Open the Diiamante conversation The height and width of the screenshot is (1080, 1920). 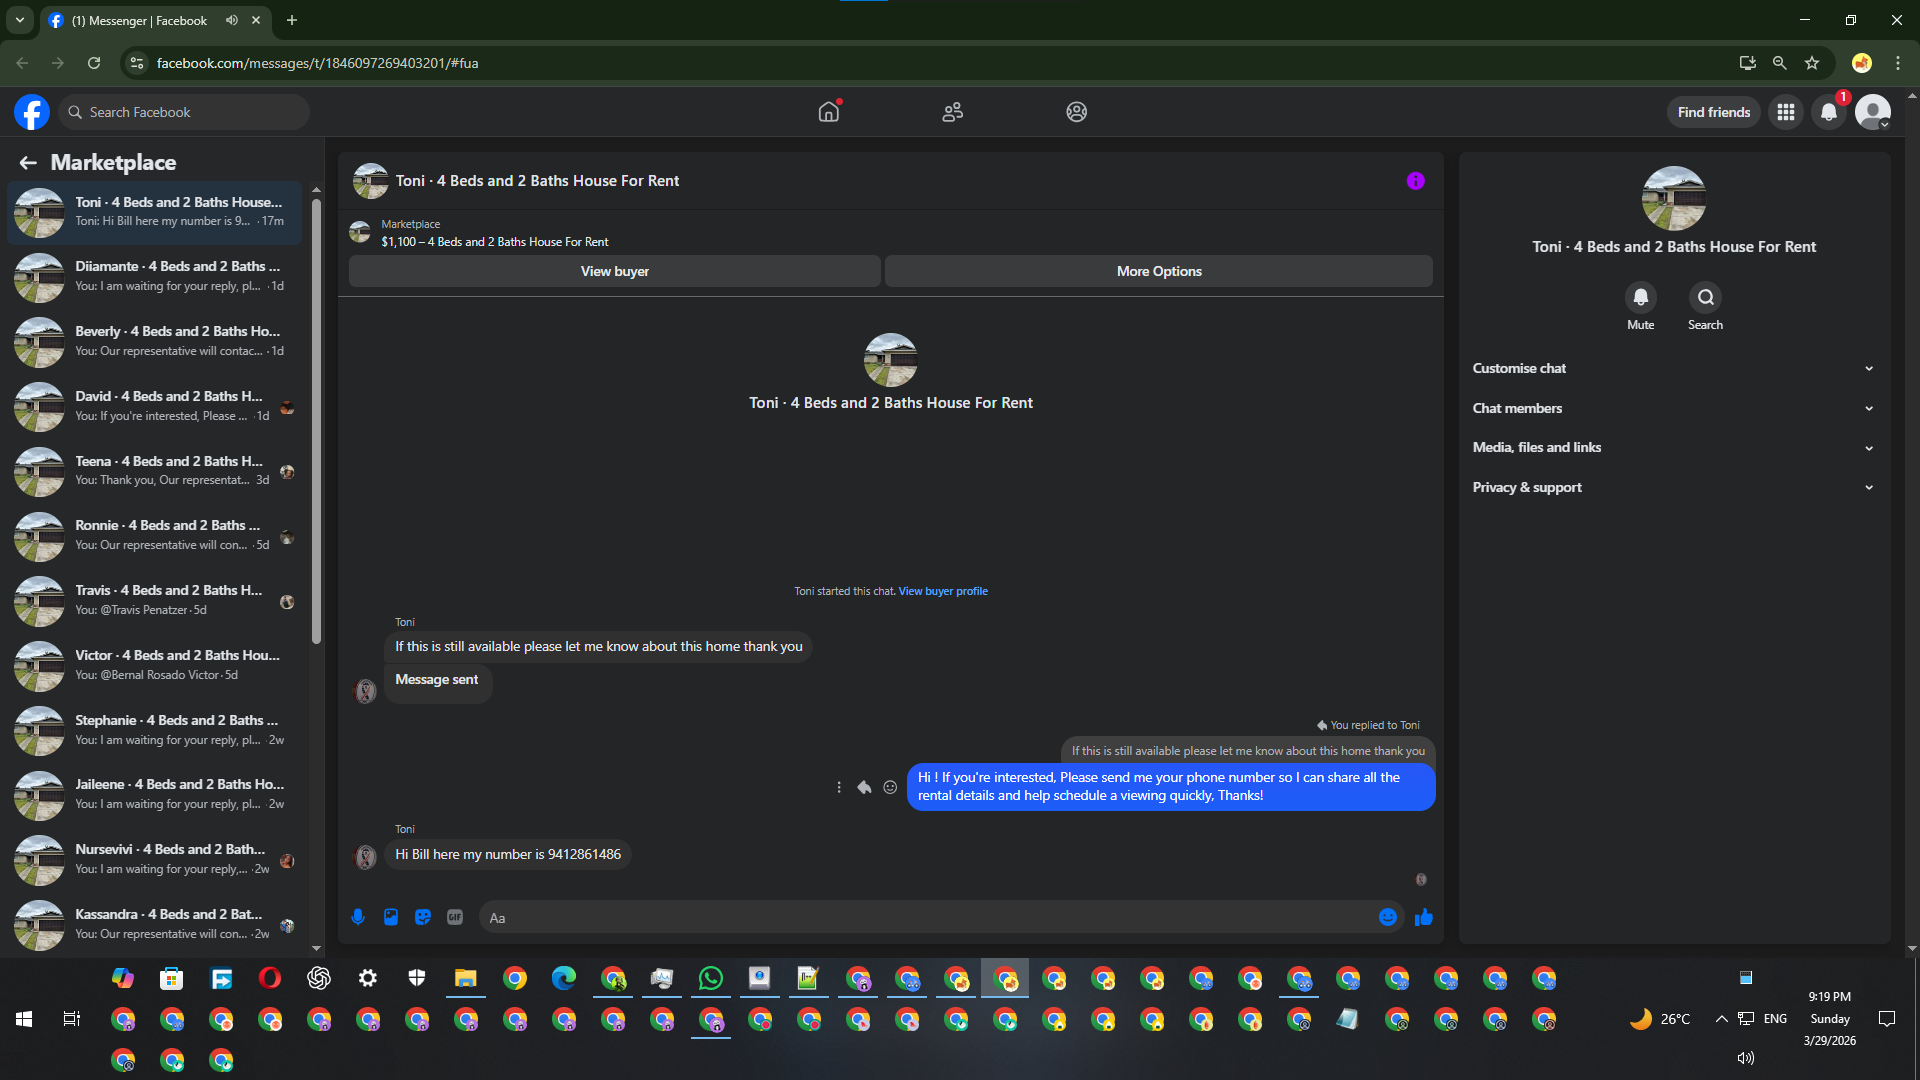[x=155, y=277]
